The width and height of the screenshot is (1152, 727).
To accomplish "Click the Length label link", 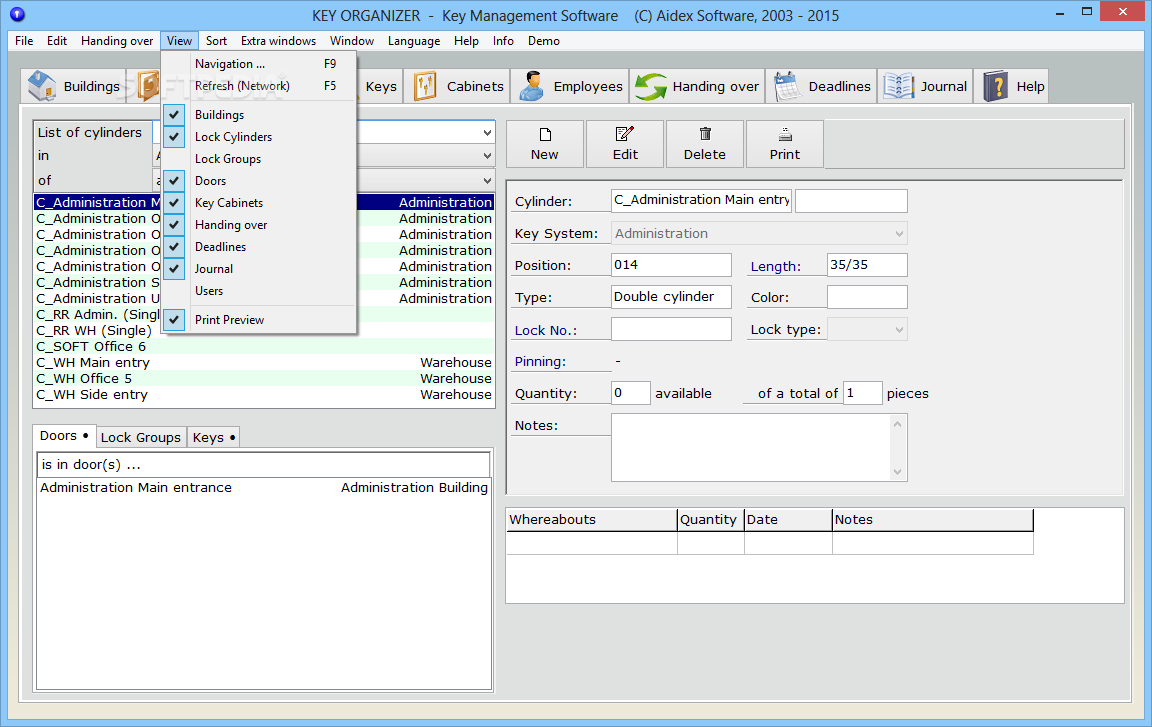I will tap(775, 267).
